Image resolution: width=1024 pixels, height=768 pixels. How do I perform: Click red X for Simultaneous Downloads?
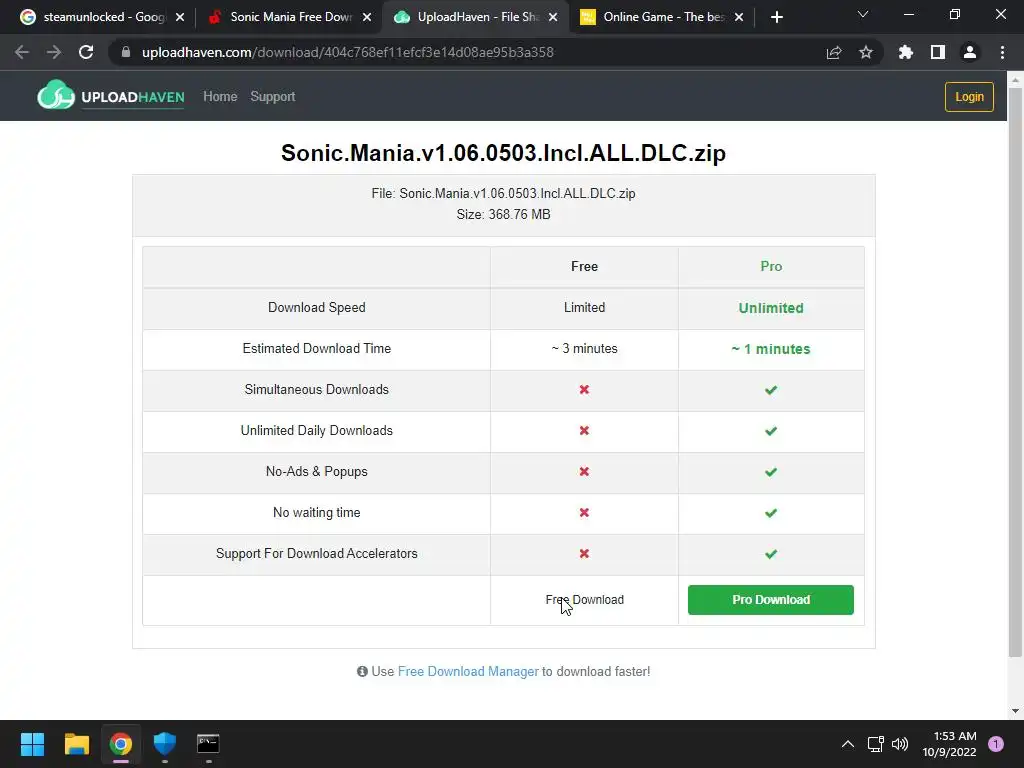(584, 389)
